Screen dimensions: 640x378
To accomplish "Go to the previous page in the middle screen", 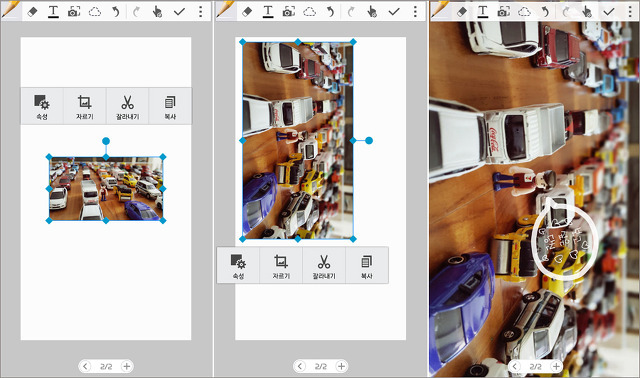I will 300,366.
